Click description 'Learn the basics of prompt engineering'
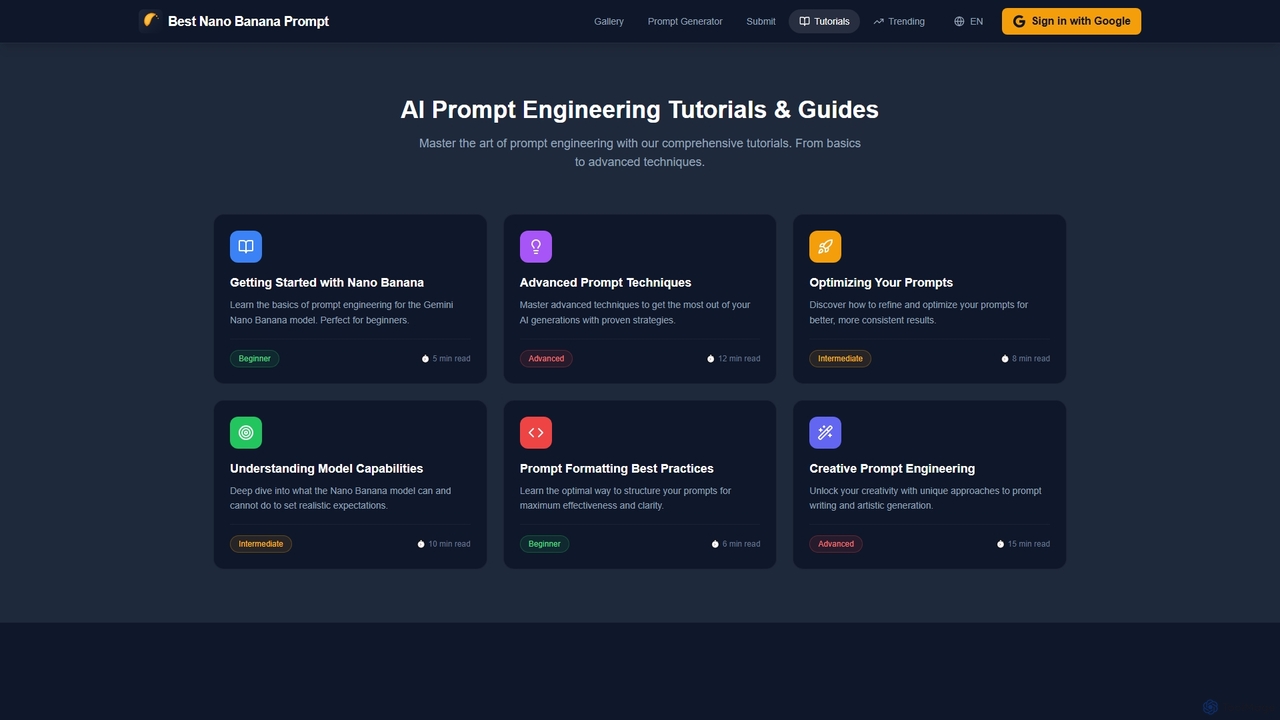 [x=341, y=312]
